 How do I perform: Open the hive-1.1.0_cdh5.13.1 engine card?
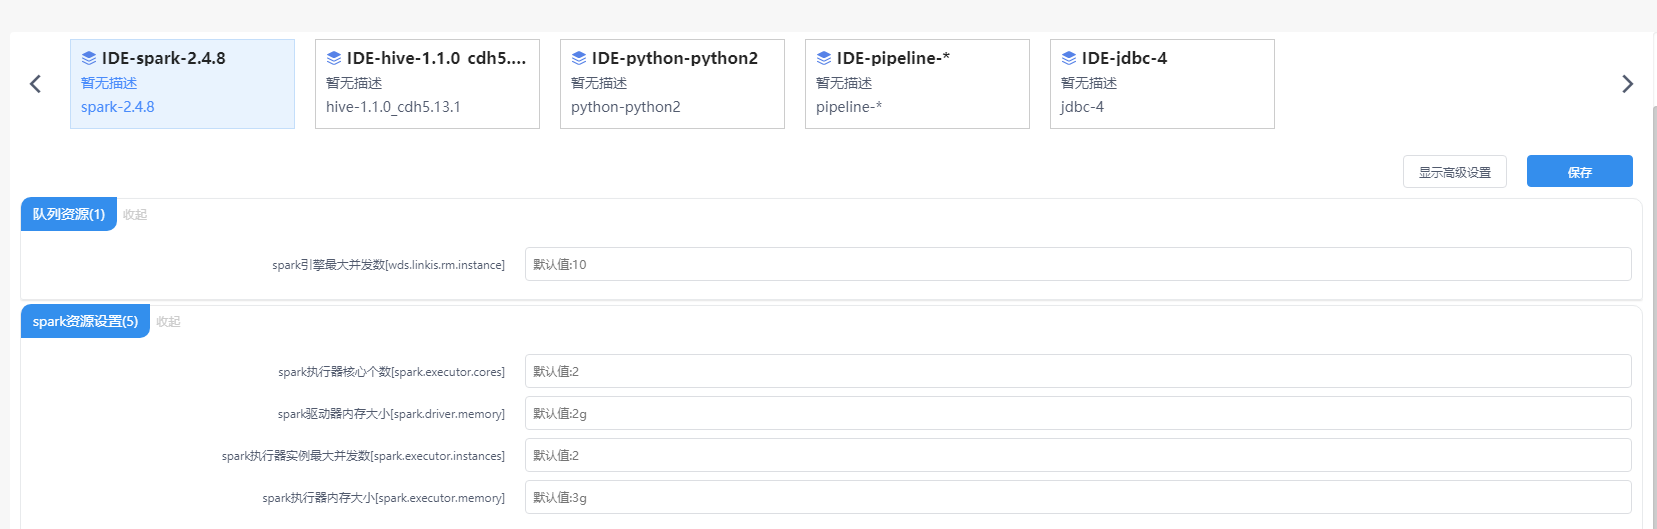(x=427, y=84)
